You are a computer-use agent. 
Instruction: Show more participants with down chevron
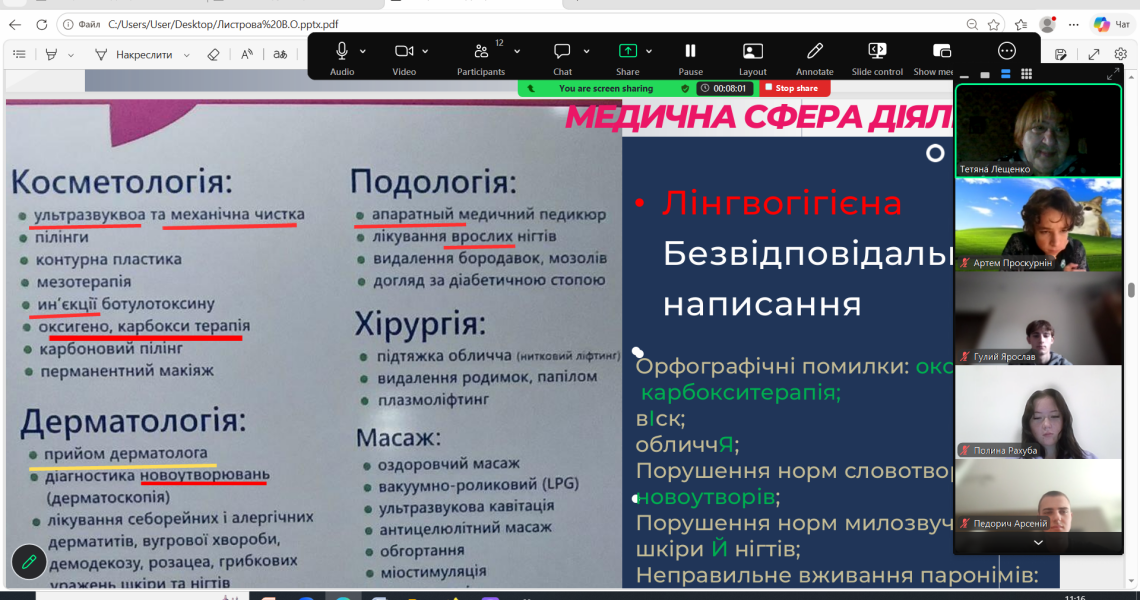tap(1038, 543)
